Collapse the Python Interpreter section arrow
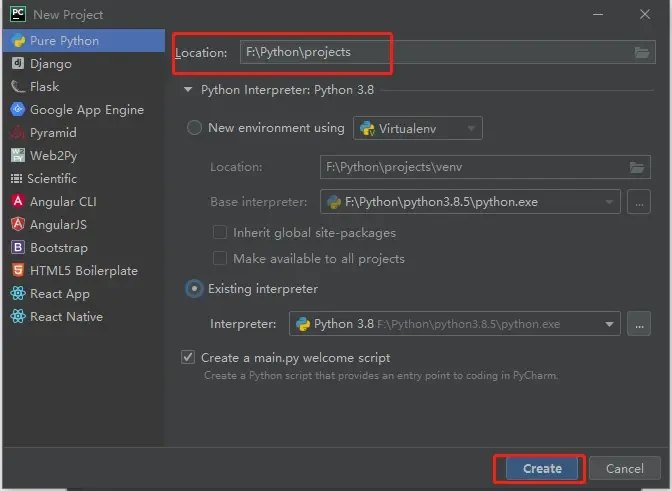This screenshot has width=672, height=491. [187, 89]
